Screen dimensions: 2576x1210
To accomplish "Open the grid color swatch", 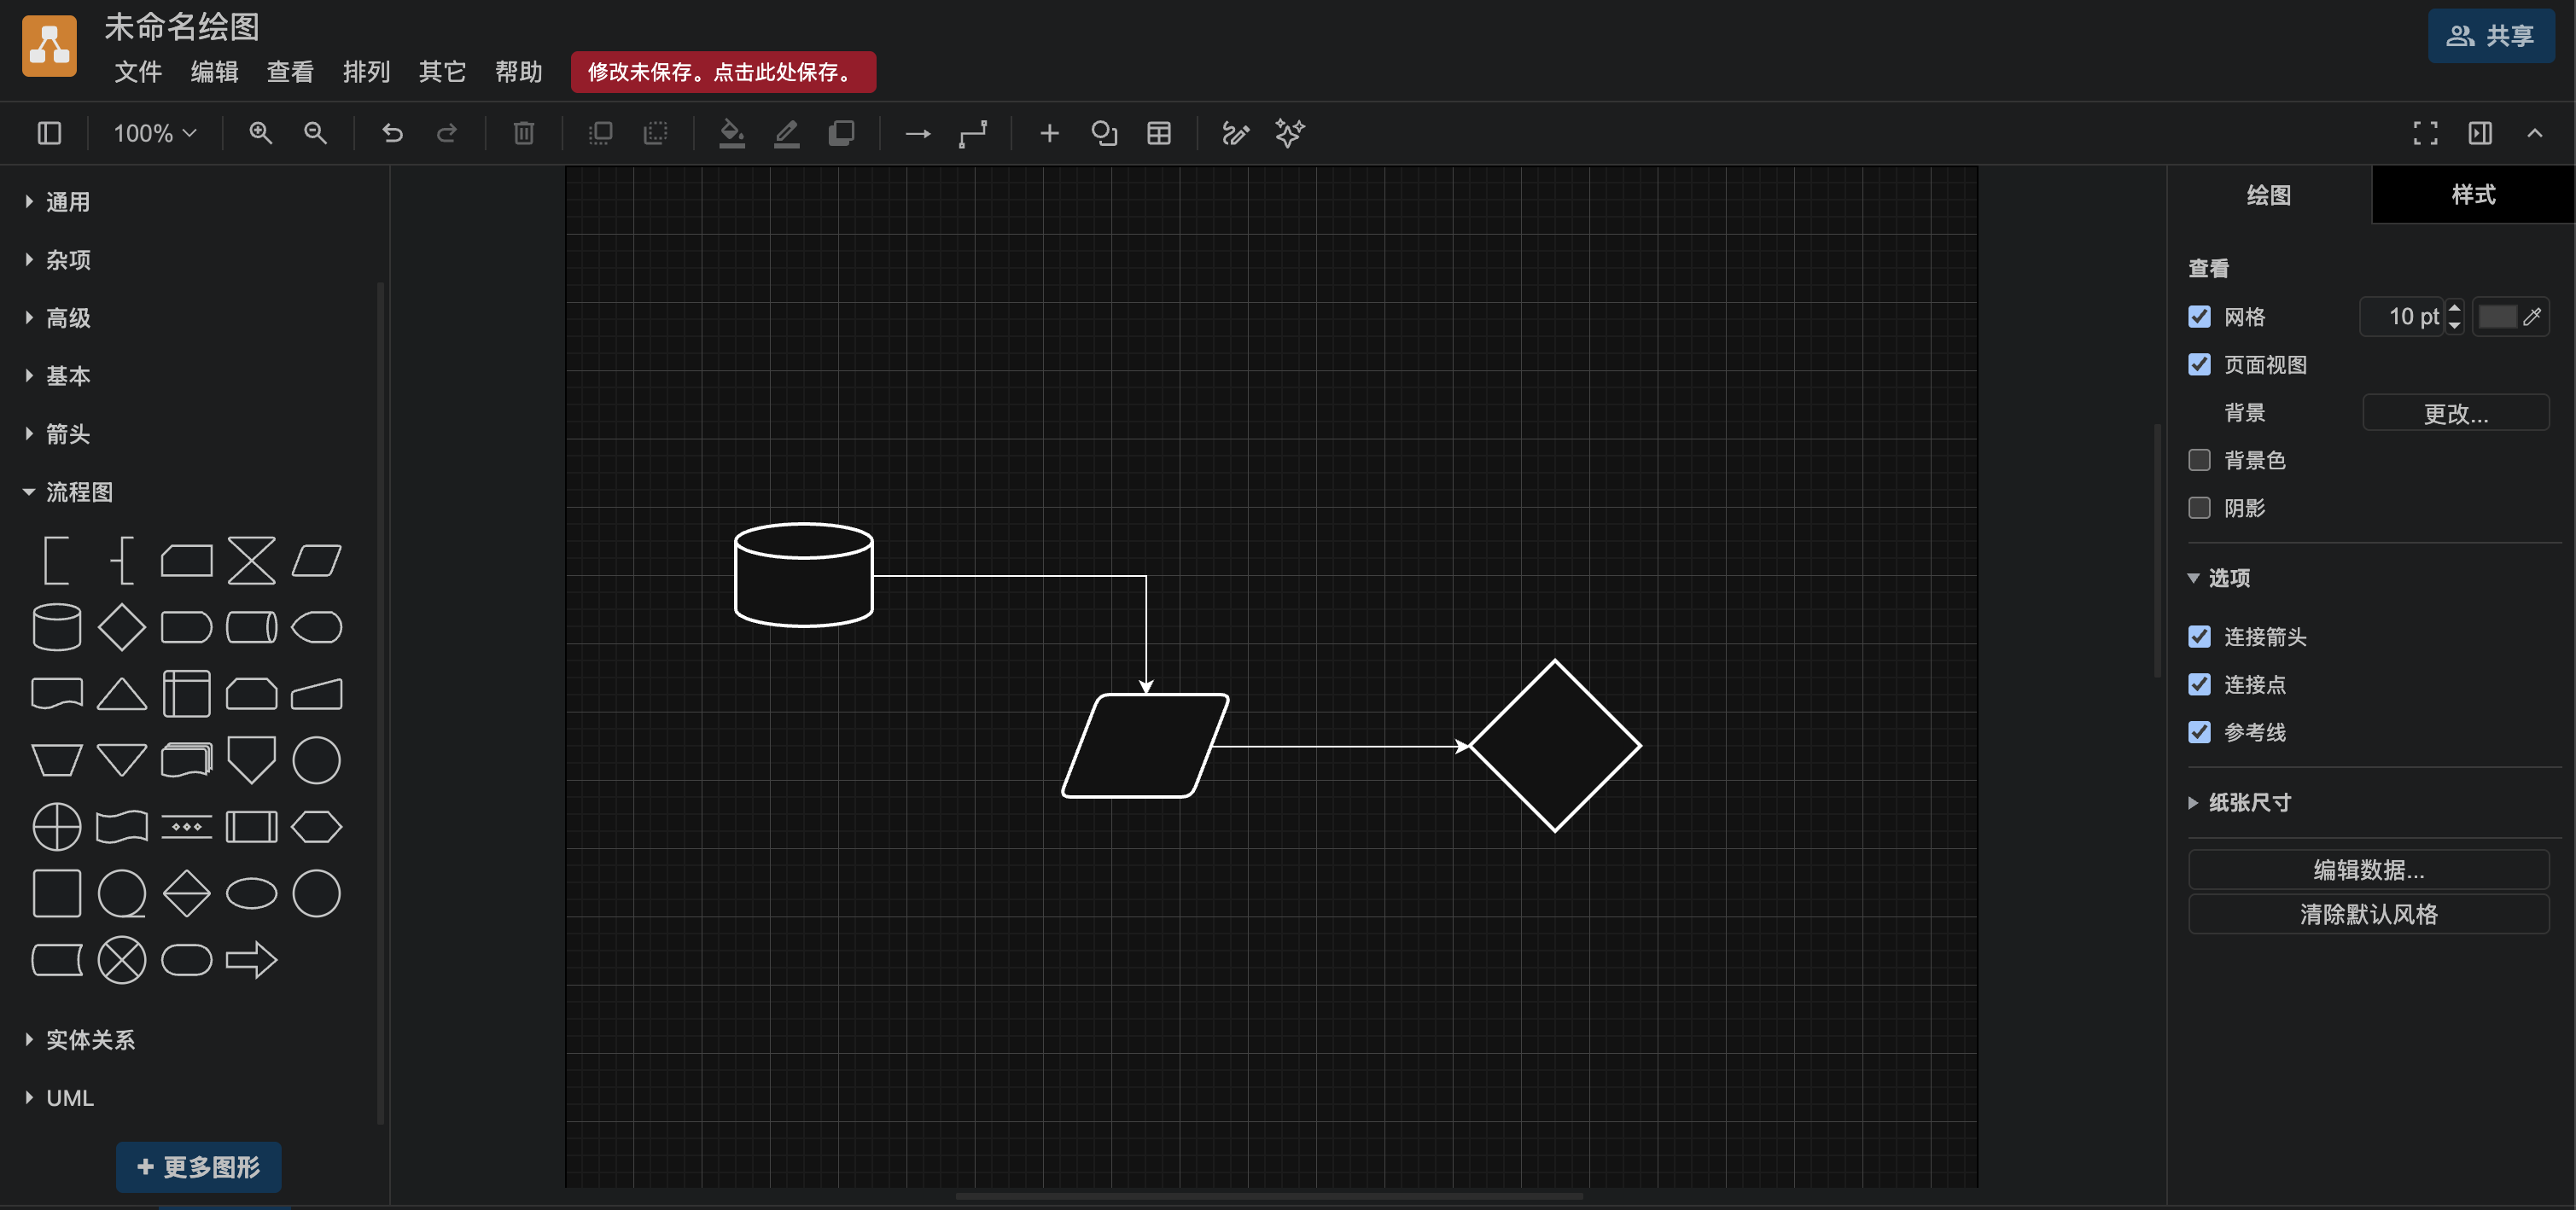I will (2510, 317).
